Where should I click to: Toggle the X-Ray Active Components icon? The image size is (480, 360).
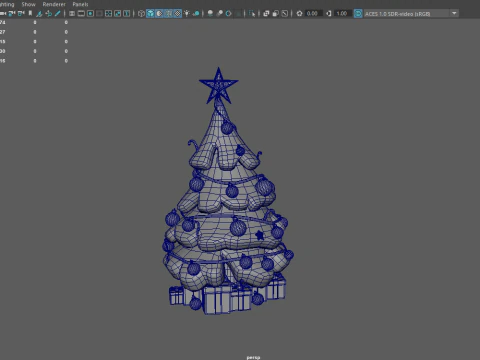[275, 13]
